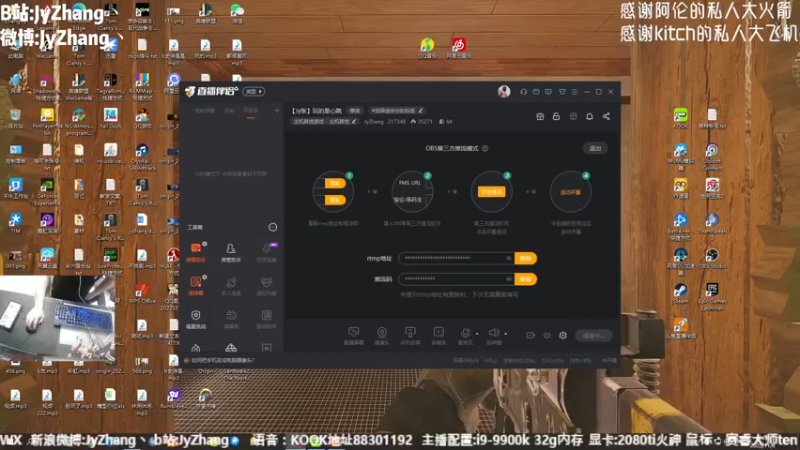This screenshot has width=800, height=450.
Task: Open Epic Games Launcher desktop shortcut
Action: tap(712, 296)
